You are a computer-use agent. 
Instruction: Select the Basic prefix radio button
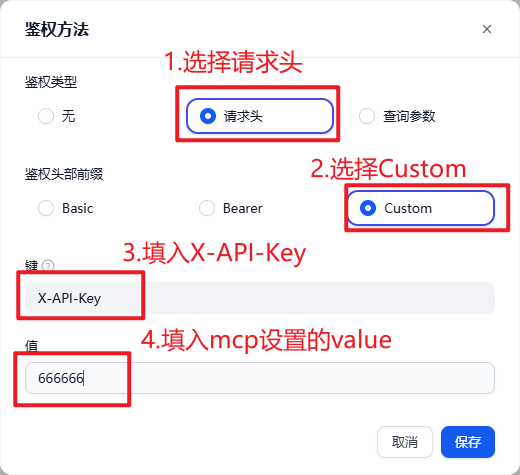click(46, 208)
